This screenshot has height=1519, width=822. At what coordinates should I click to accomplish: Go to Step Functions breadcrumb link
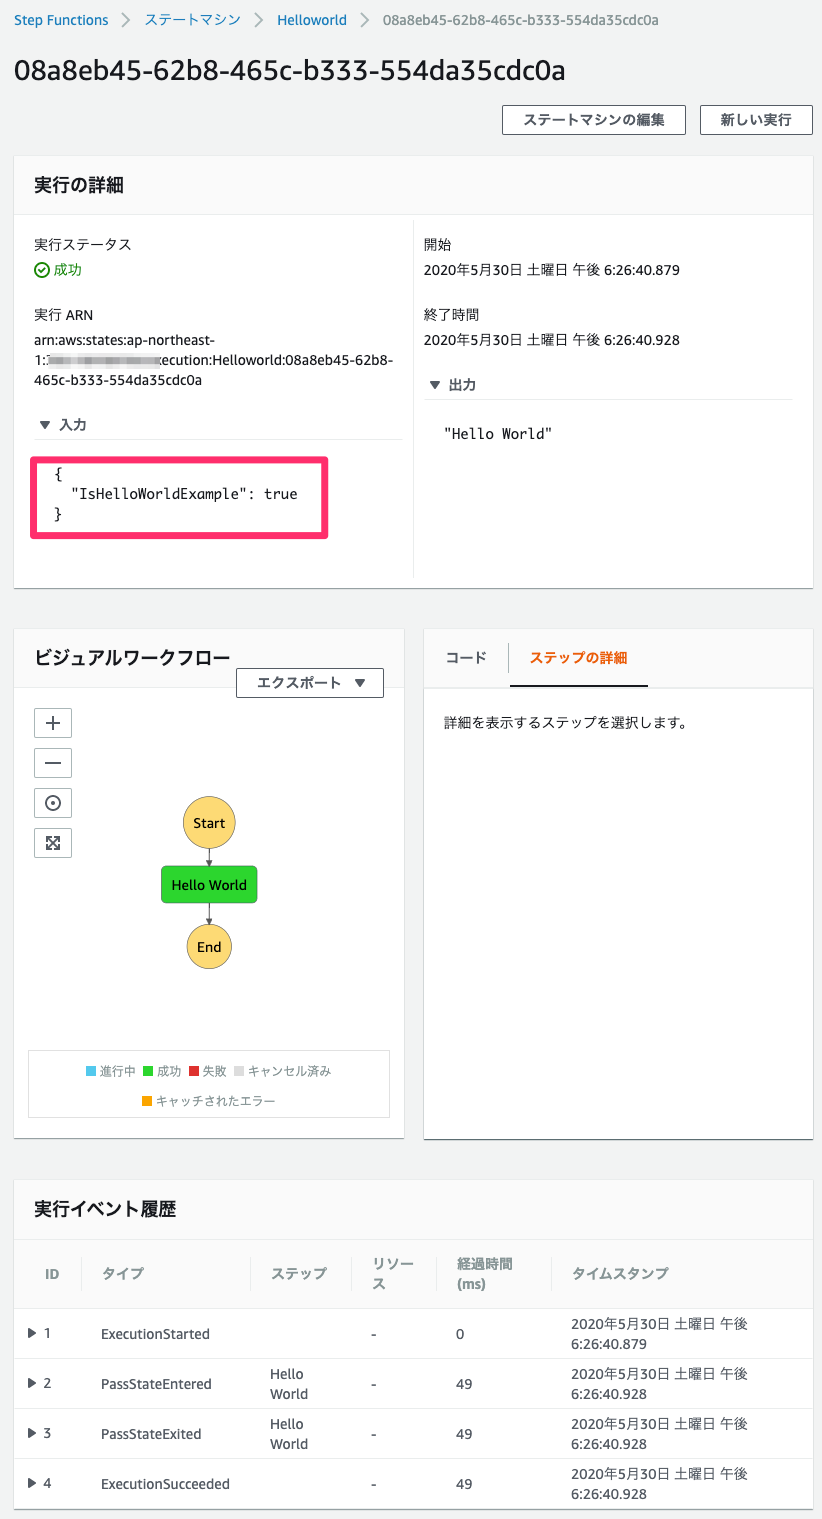coord(61,20)
